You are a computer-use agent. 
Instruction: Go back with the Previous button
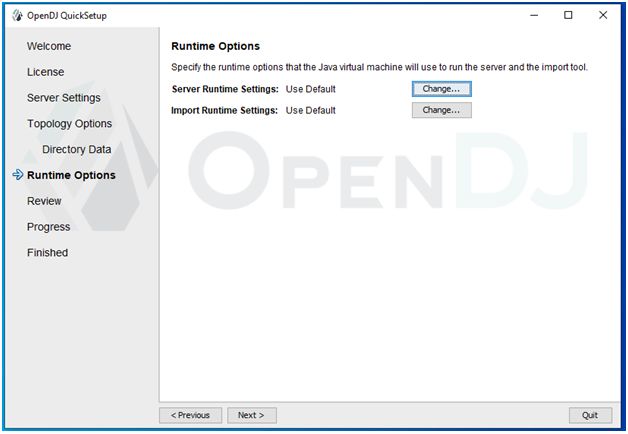[190, 415]
